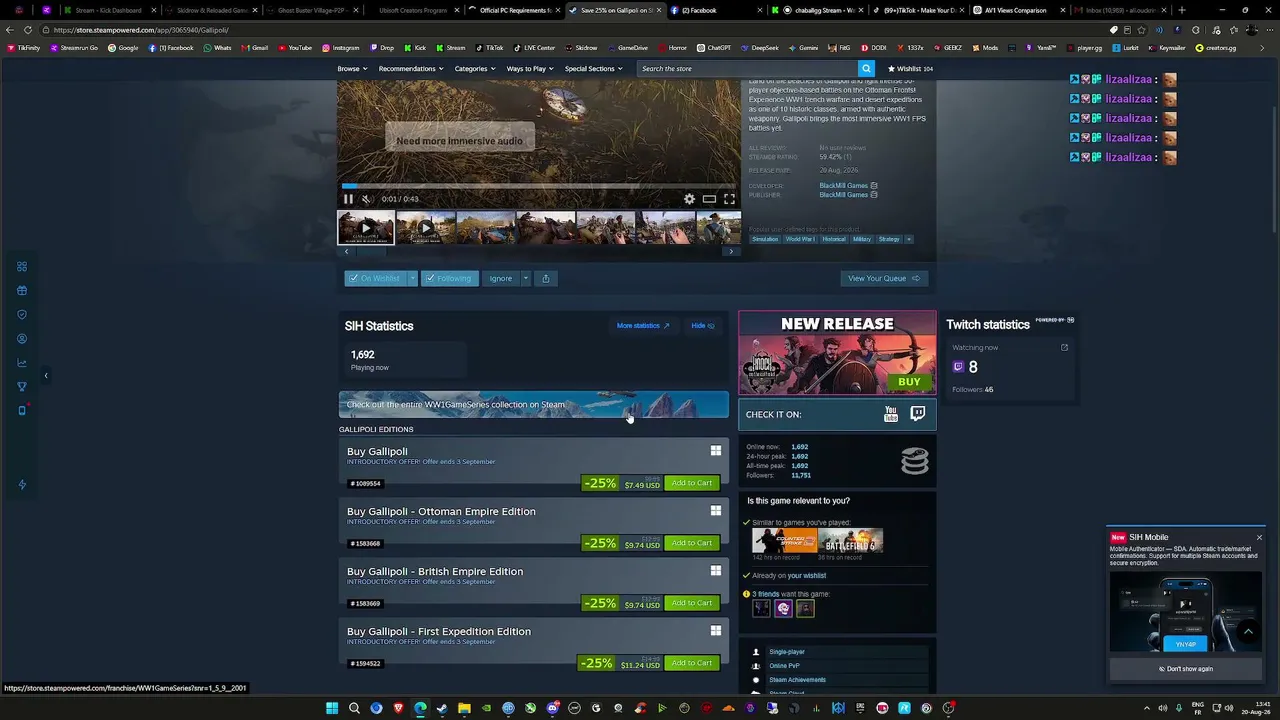This screenshot has height=720, width=1280.
Task: Toggle the Following checkbox button
Action: (x=448, y=278)
